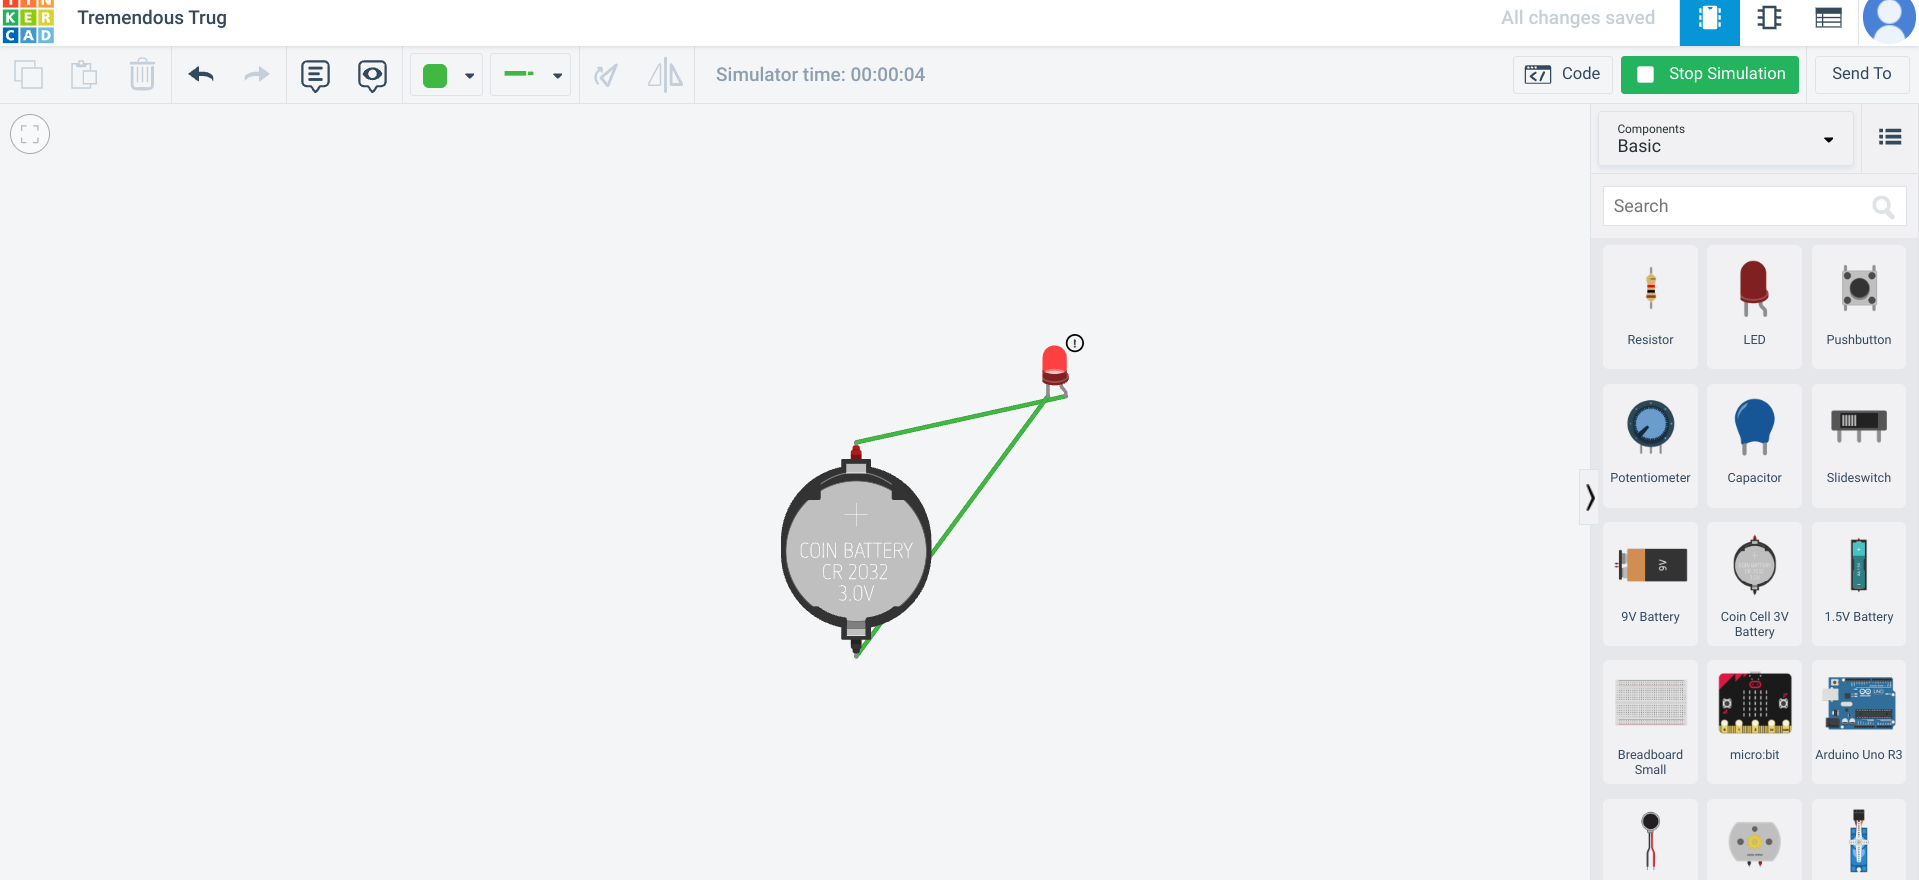Switch to Component list view tab
This screenshot has height=880, width=1919.
click(x=1829, y=19)
